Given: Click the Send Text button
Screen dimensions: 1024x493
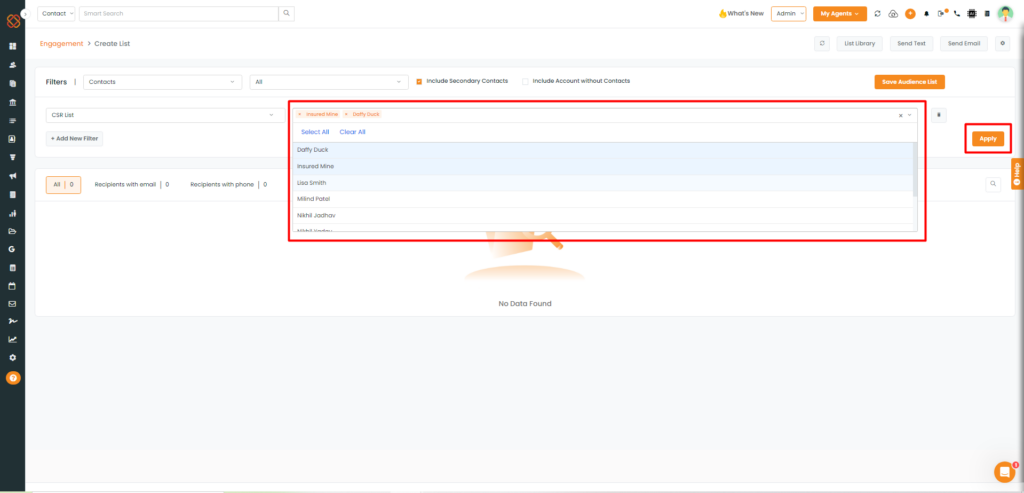Looking at the screenshot, I should point(911,43).
